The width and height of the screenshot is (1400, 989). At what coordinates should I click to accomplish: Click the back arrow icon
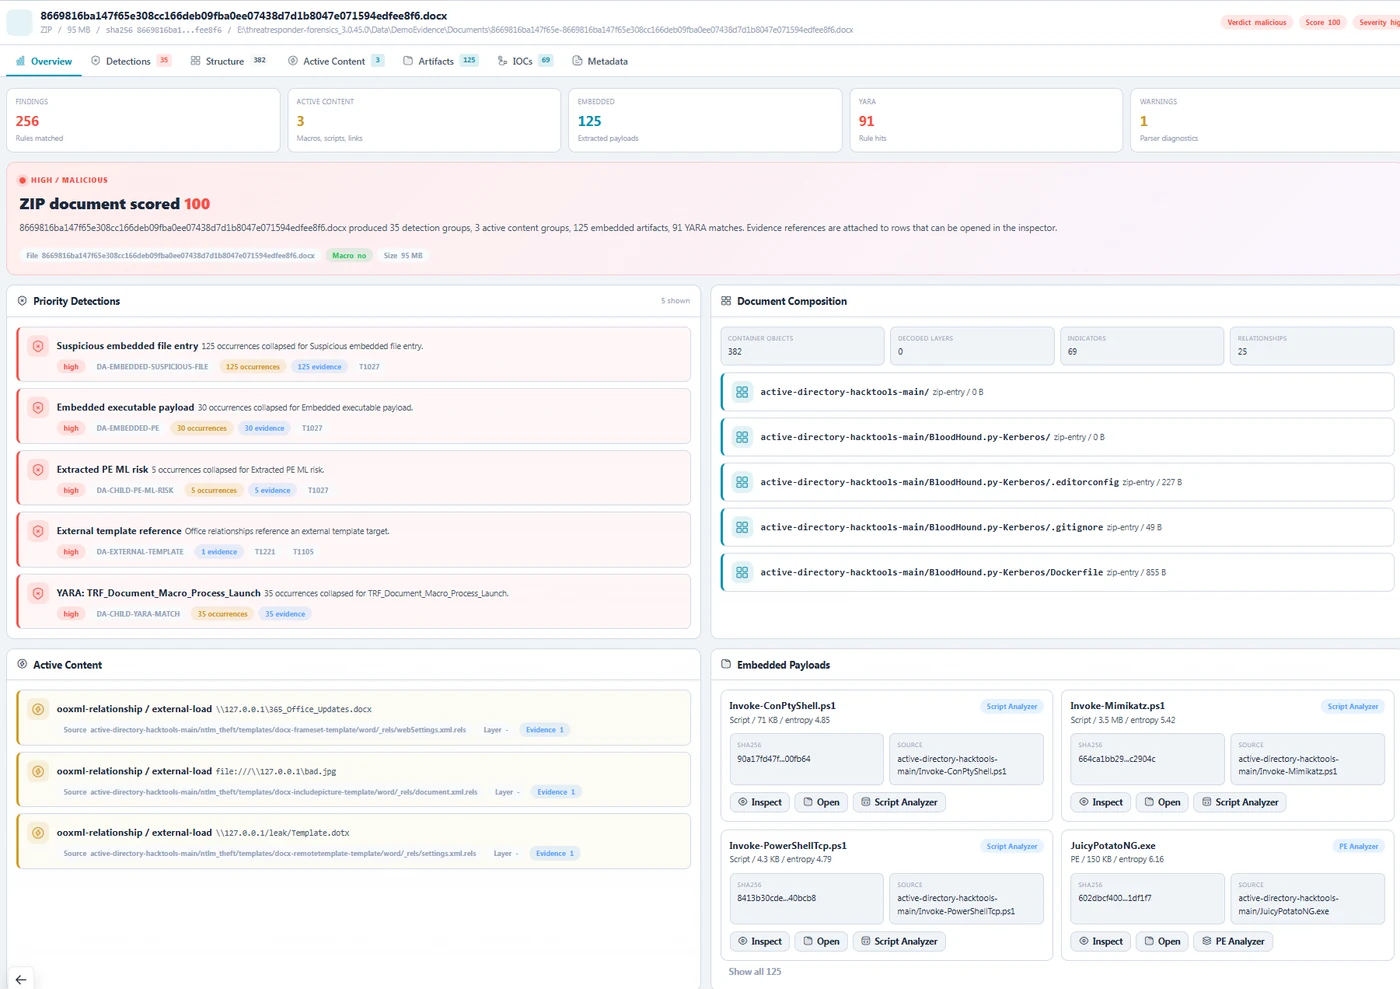coord(21,979)
